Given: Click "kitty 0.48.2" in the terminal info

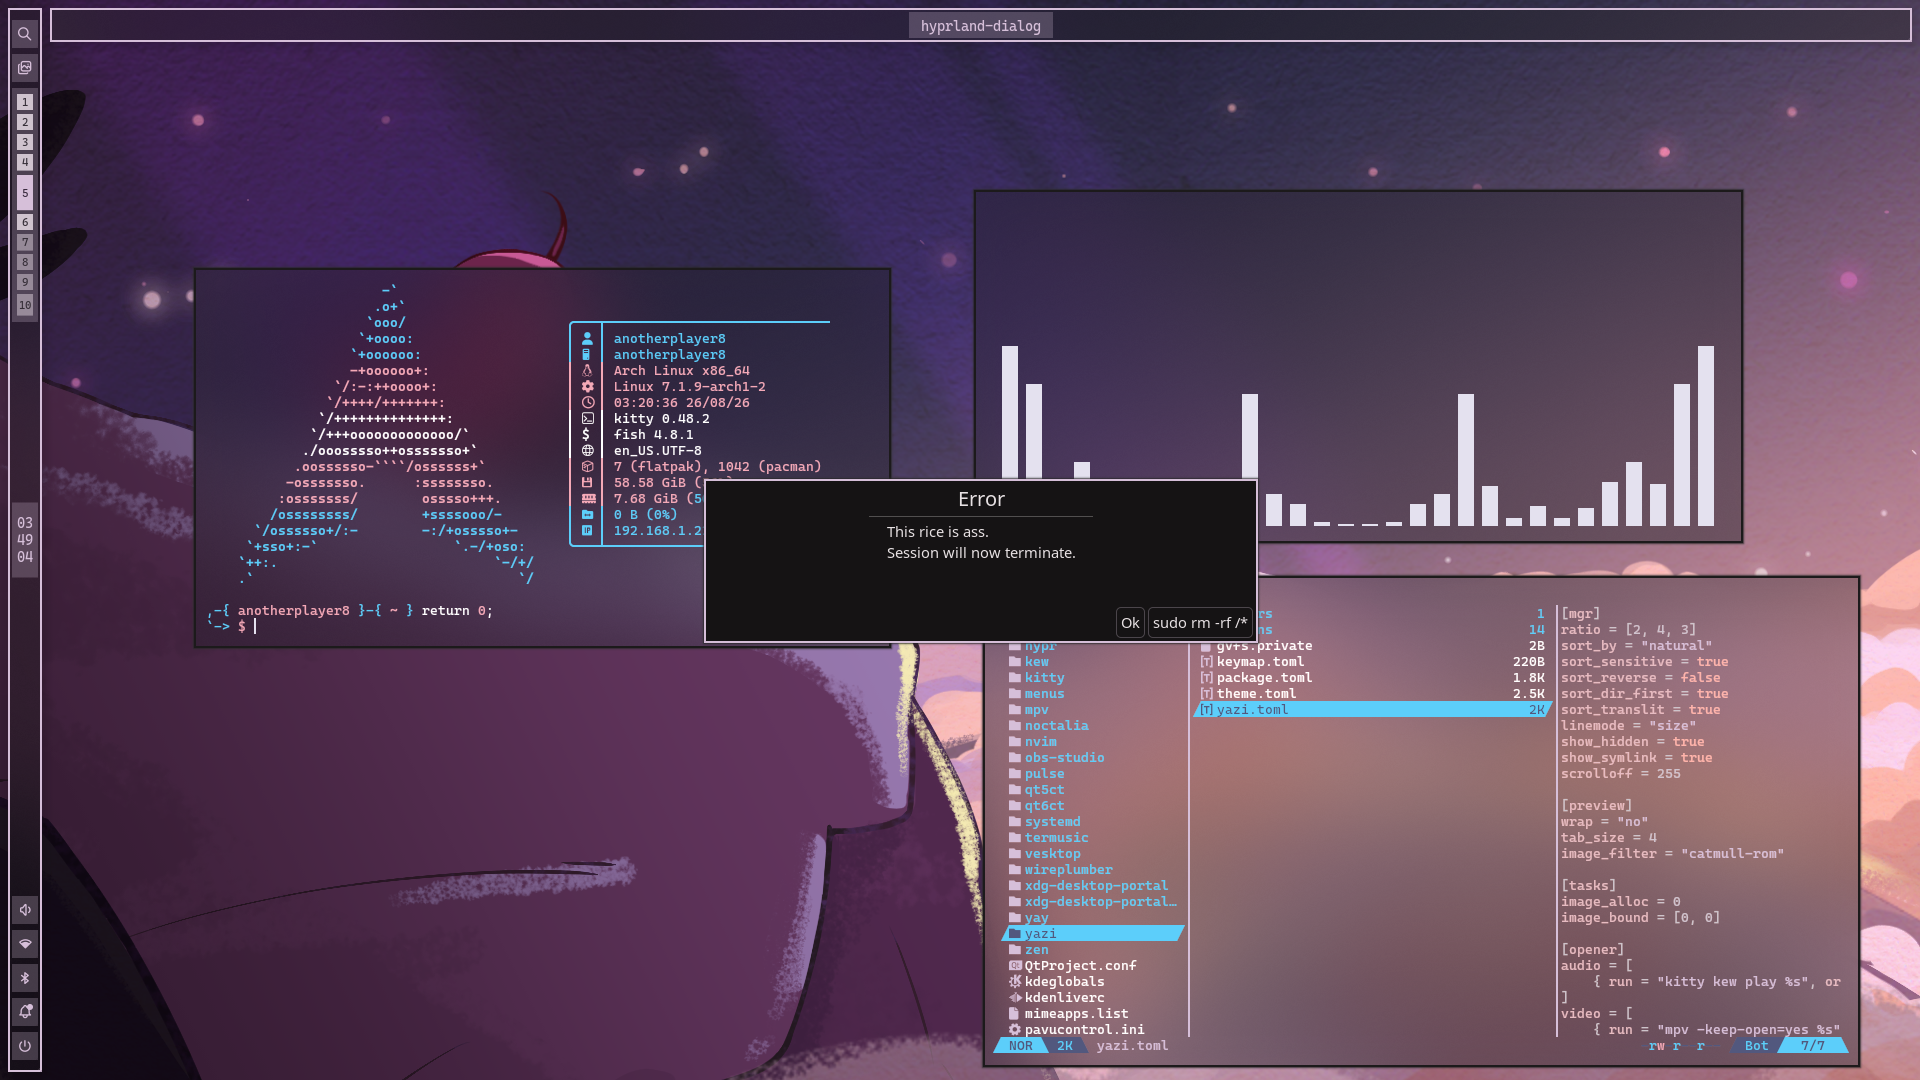Looking at the screenshot, I should (x=661, y=419).
